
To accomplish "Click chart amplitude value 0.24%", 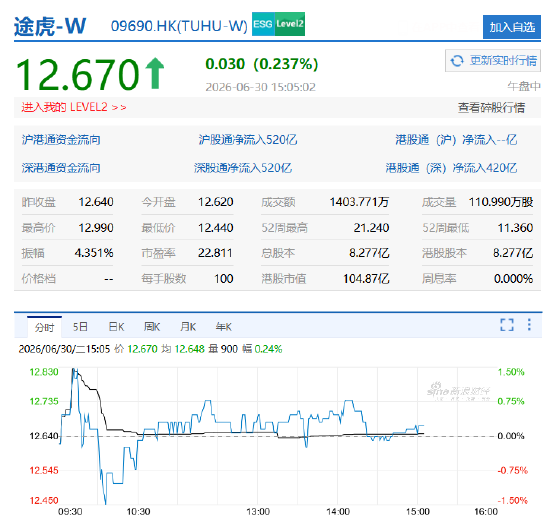I will point(268,349).
